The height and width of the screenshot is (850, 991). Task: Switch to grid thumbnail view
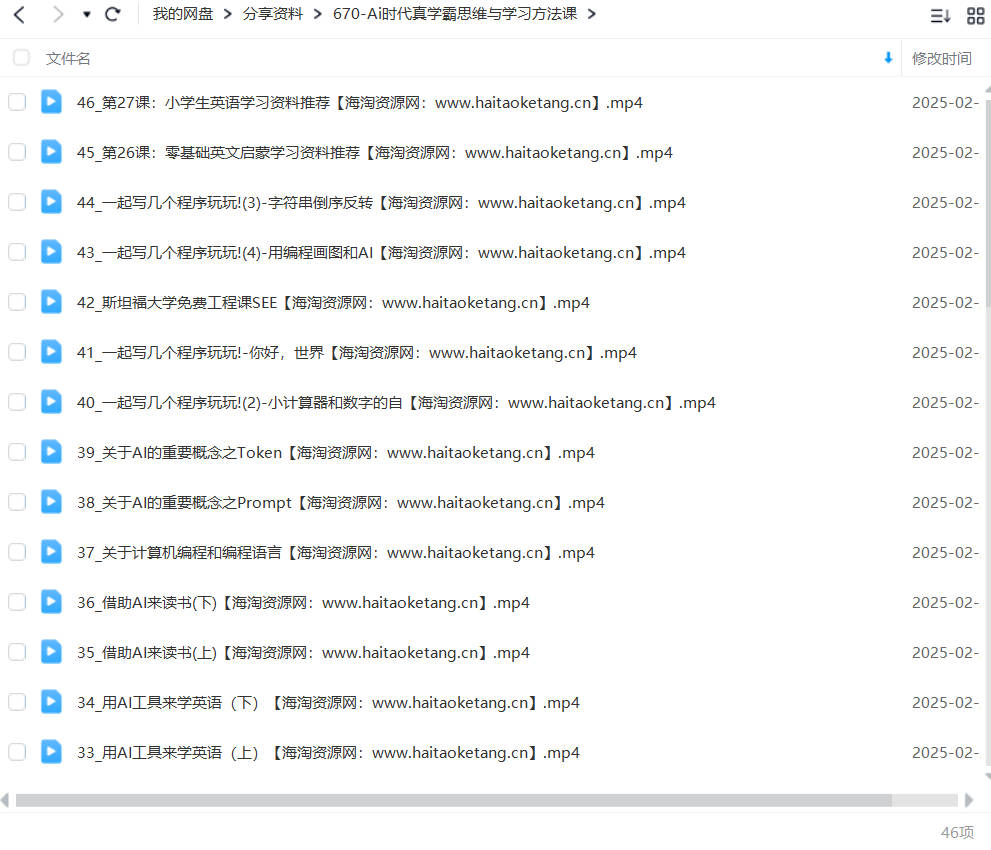[976, 15]
